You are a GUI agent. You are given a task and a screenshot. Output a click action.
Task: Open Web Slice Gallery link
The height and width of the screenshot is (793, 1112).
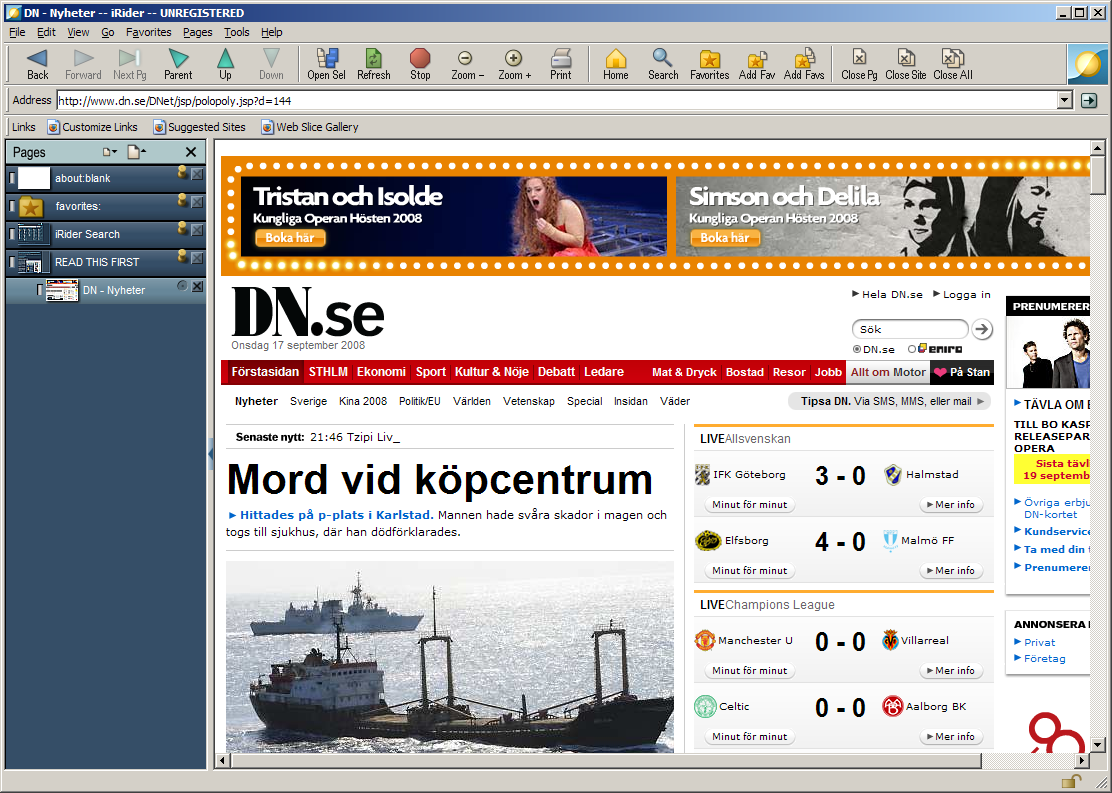(x=309, y=127)
